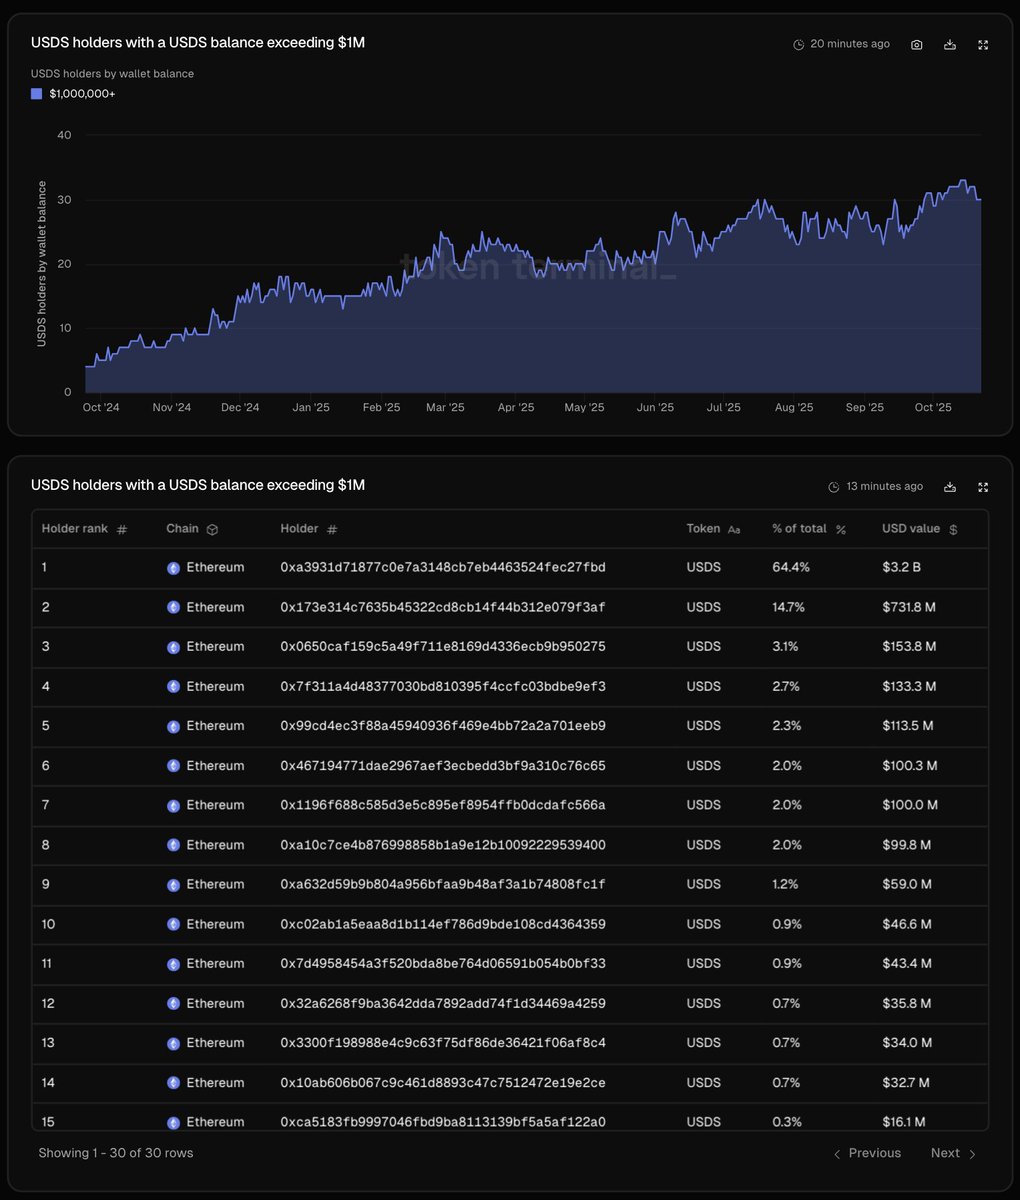Click Ethereum icon in rank 5 row
Screen dimensions: 1020x1200
(x=173, y=726)
